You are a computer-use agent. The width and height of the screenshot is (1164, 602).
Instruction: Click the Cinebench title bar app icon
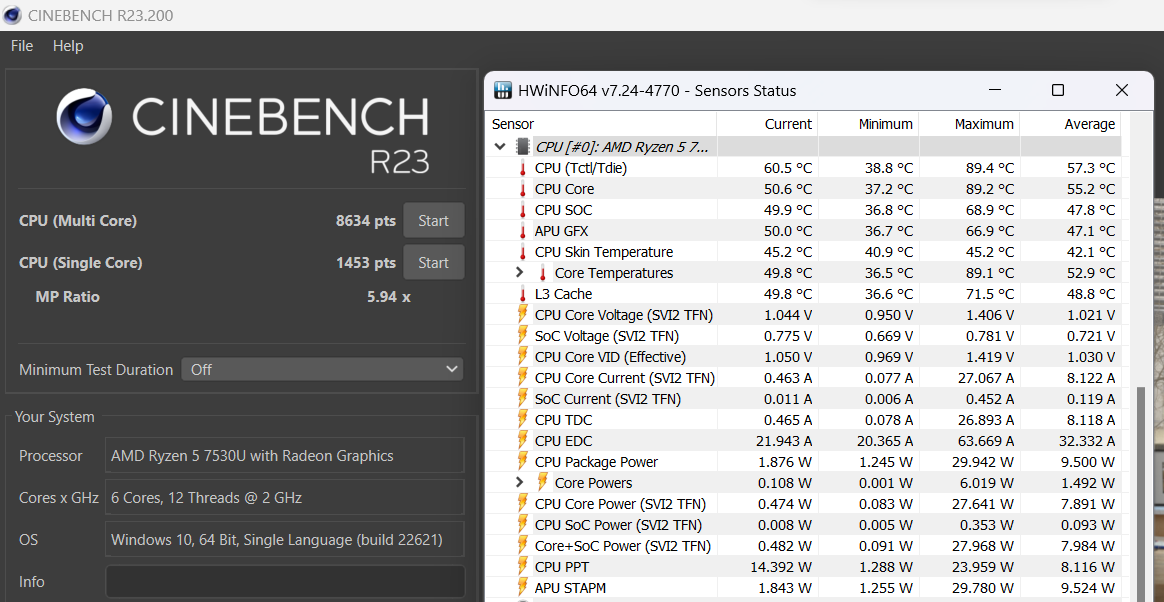12,15
